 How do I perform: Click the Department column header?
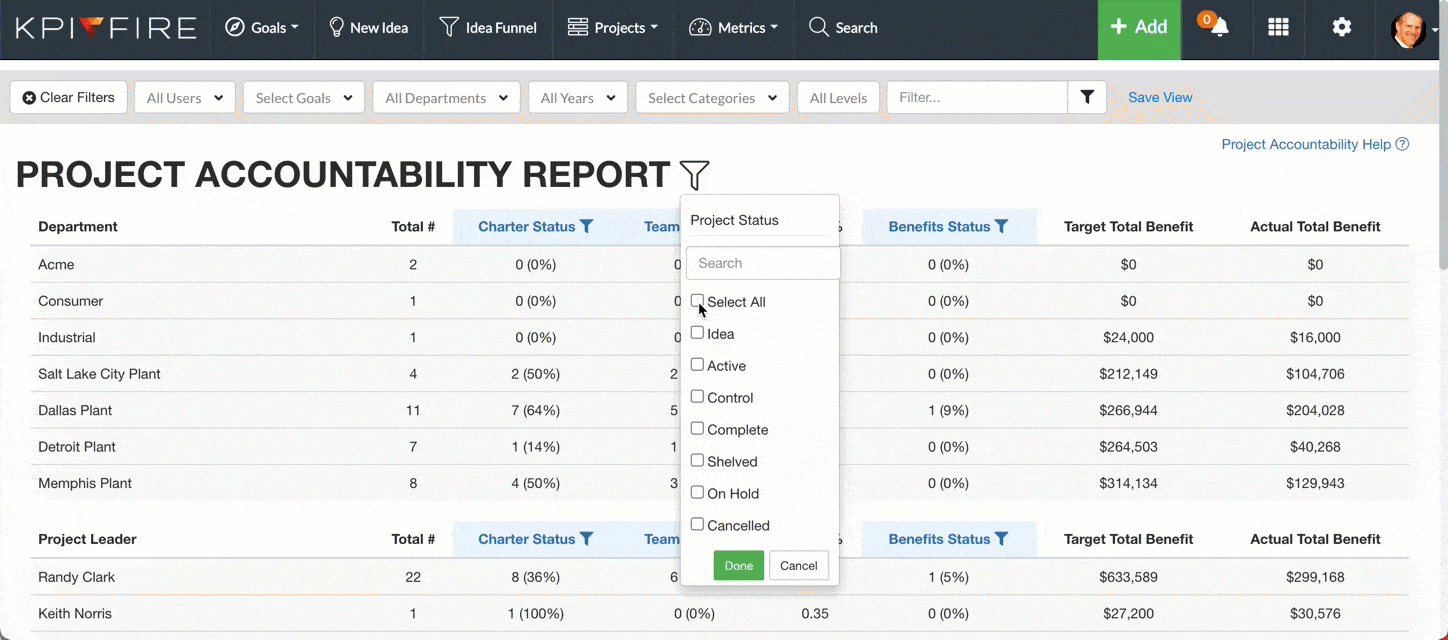78,227
